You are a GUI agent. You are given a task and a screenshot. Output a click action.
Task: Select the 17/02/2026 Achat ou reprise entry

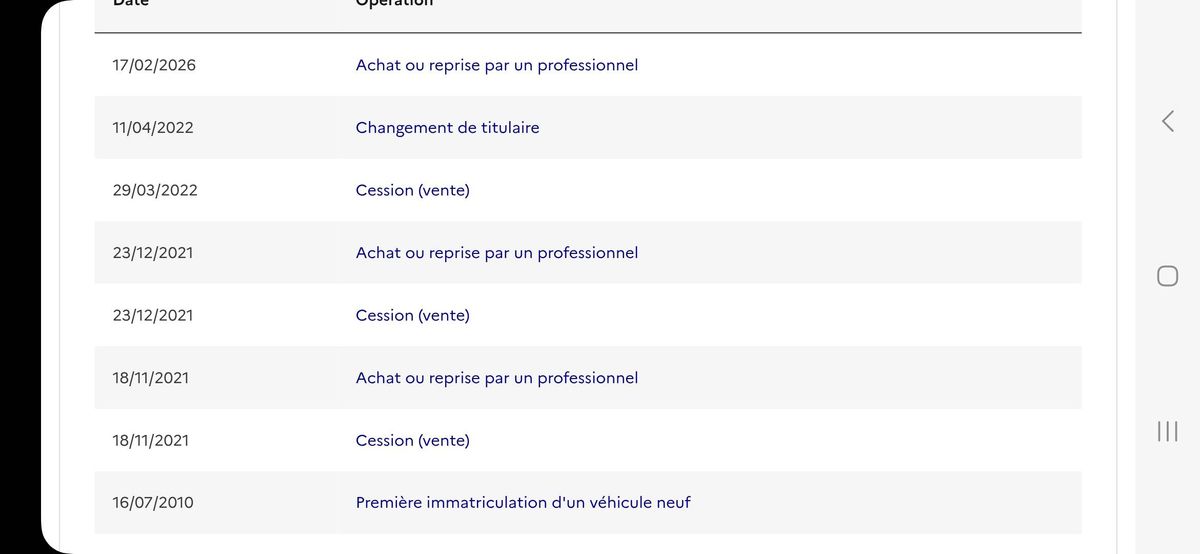click(x=496, y=65)
